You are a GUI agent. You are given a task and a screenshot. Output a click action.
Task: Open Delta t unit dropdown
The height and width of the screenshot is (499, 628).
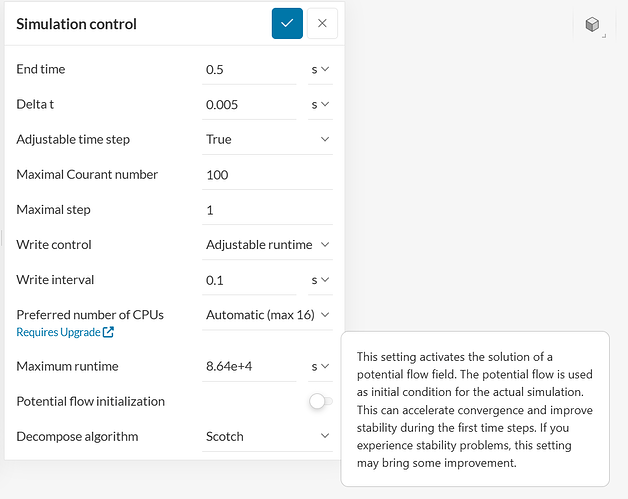pyautogui.click(x=320, y=104)
